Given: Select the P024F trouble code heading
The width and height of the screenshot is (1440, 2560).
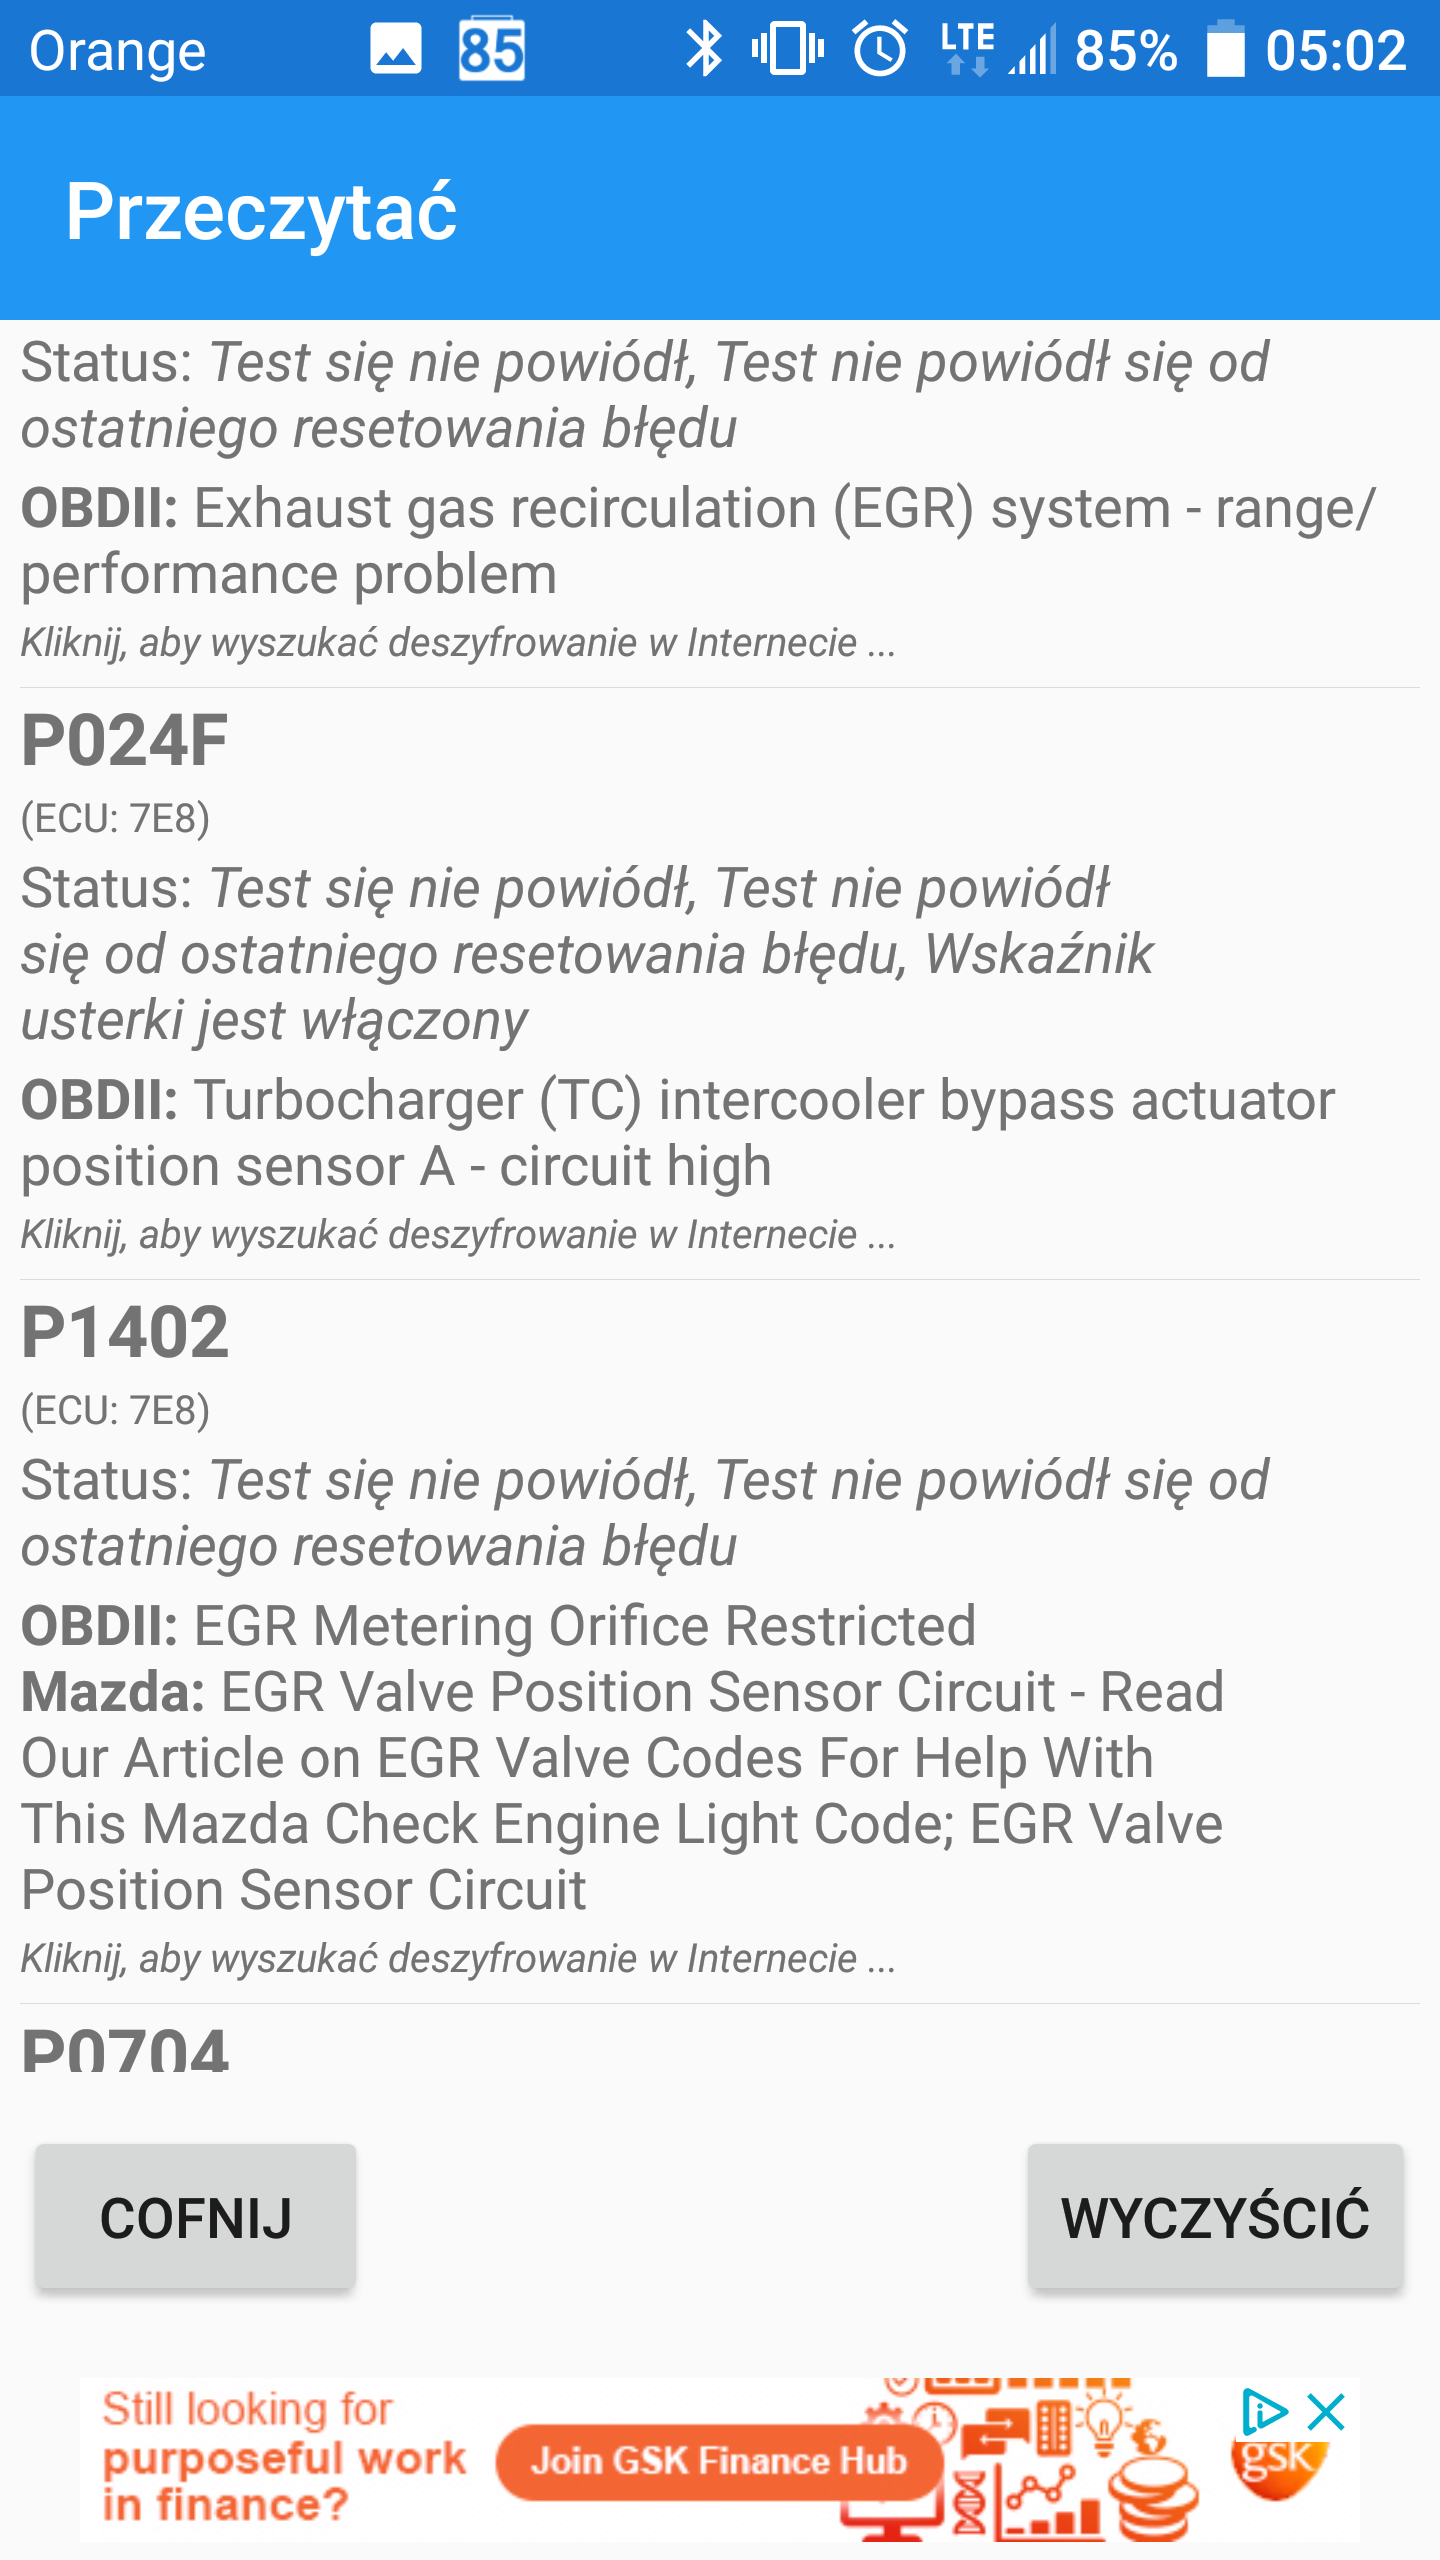Looking at the screenshot, I should pyautogui.click(x=125, y=741).
